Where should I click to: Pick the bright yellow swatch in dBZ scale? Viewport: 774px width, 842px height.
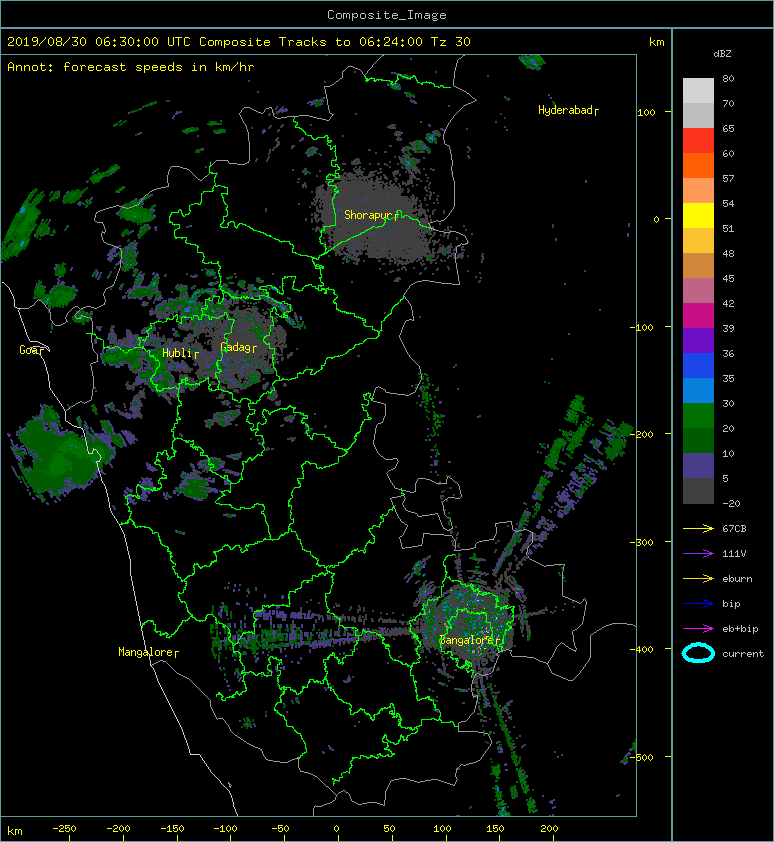click(x=698, y=215)
